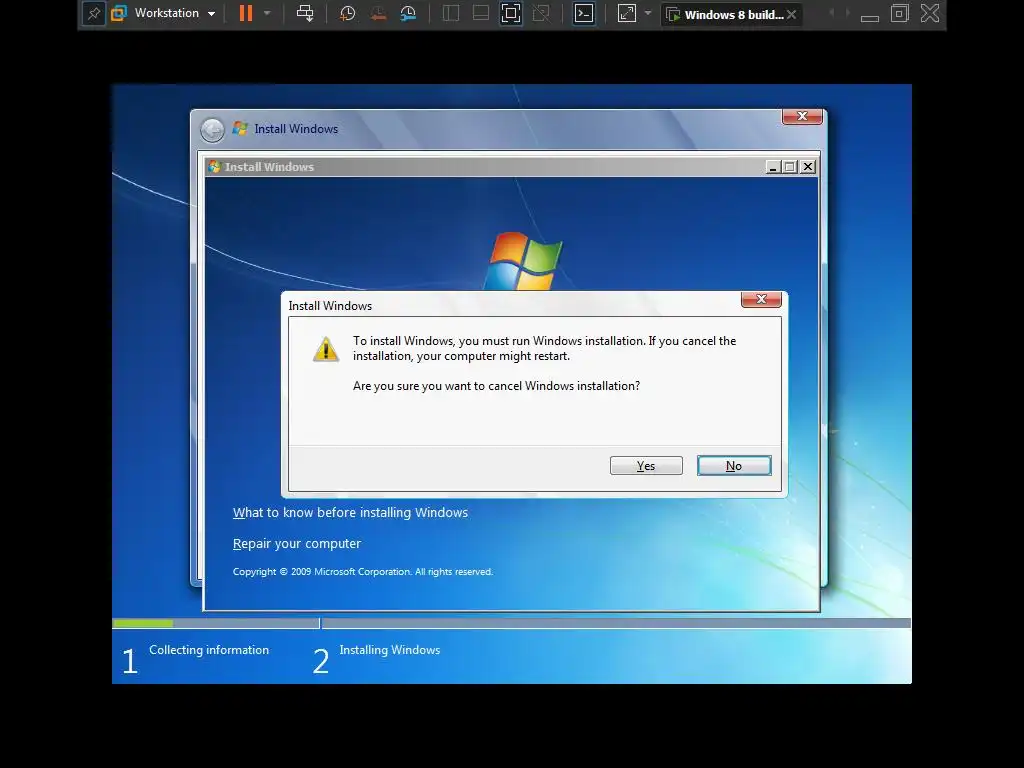The width and height of the screenshot is (1024, 768).
Task: Click the icon in inner Install Windows title
Action: pyautogui.click(x=214, y=167)
